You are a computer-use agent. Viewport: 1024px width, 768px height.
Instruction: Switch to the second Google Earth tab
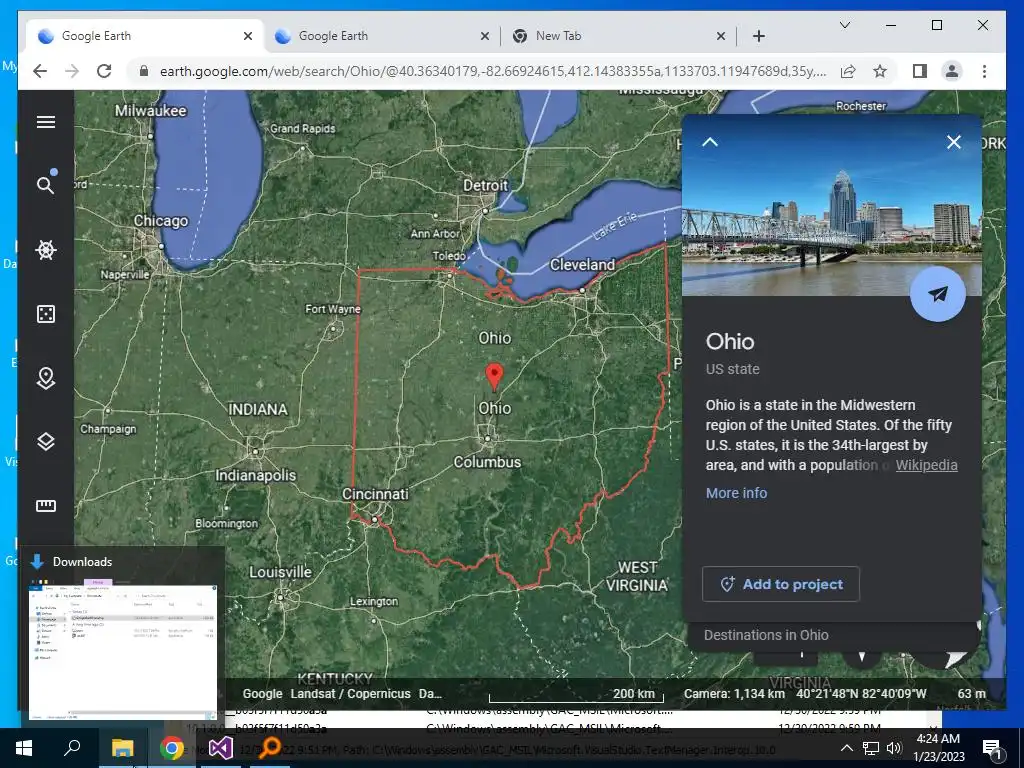click(381, 36)
